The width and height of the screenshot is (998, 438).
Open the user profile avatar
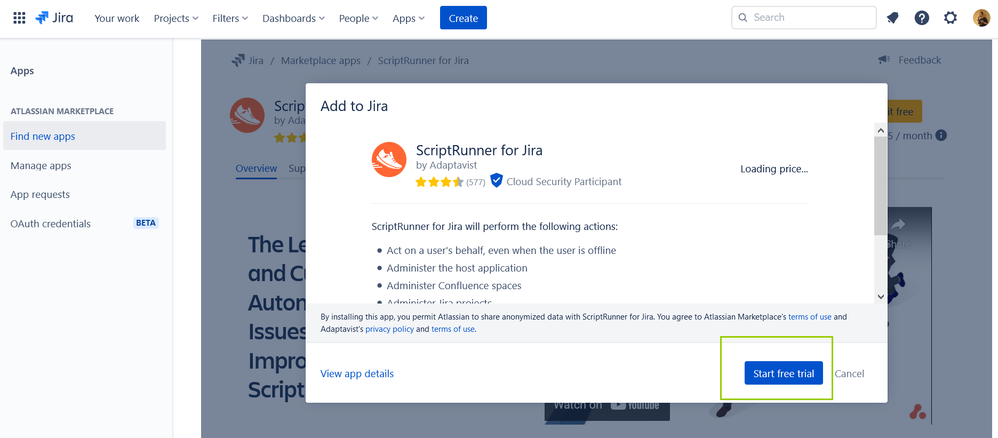click(981, 18)
